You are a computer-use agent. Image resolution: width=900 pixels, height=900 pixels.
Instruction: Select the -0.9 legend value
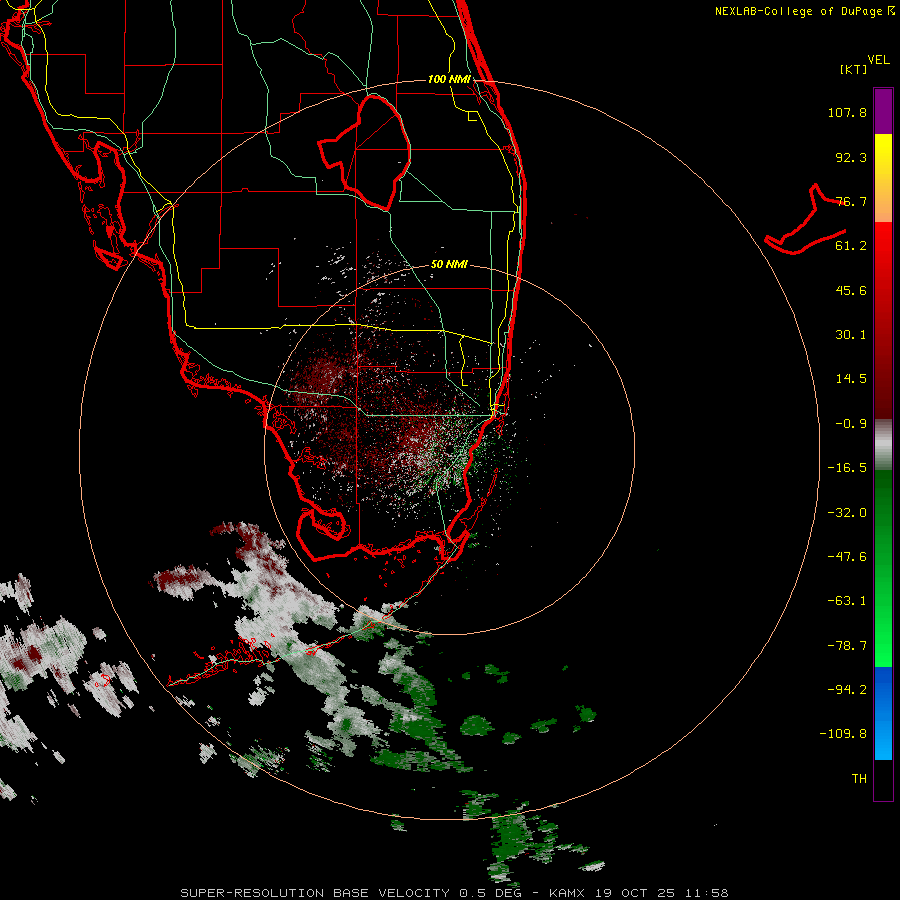(851, 424)
